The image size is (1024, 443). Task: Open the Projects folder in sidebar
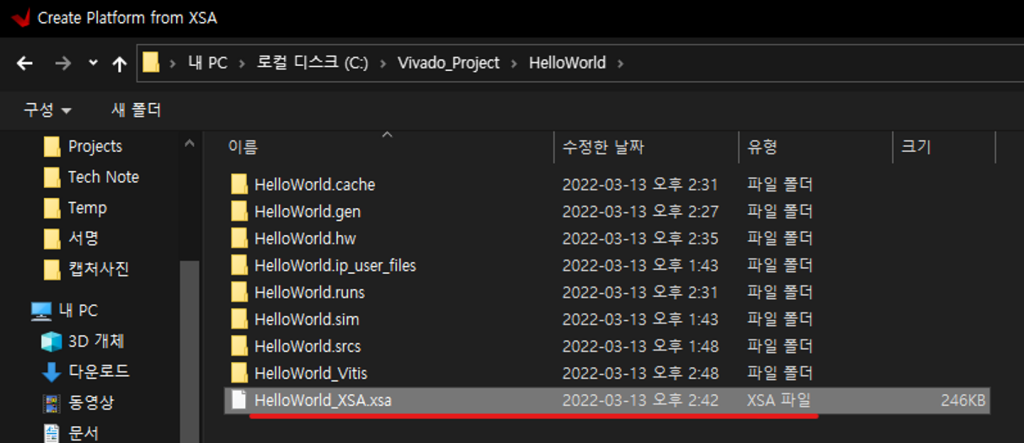click(95, 146)
